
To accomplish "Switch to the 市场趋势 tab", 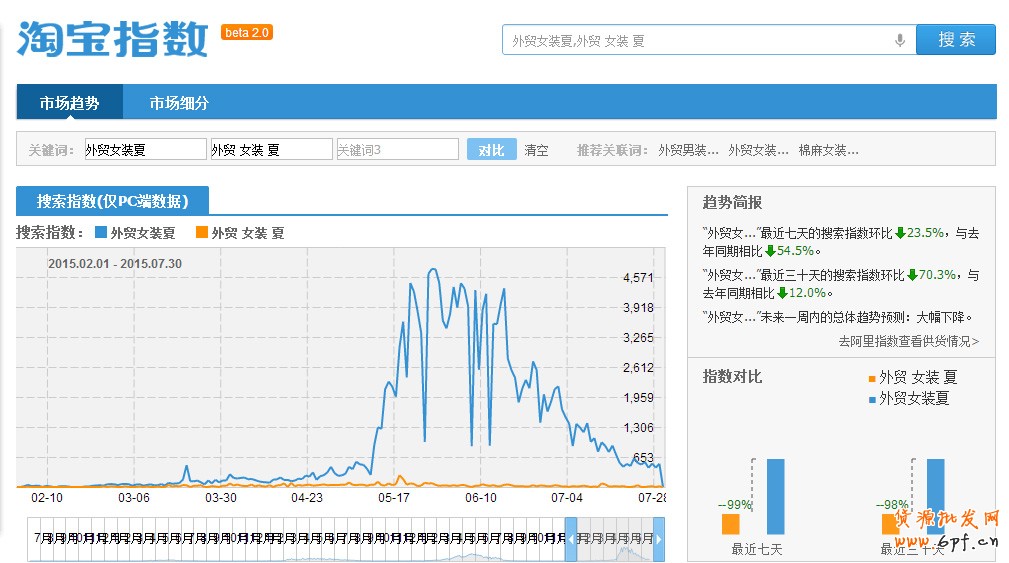I will point(69,102).
